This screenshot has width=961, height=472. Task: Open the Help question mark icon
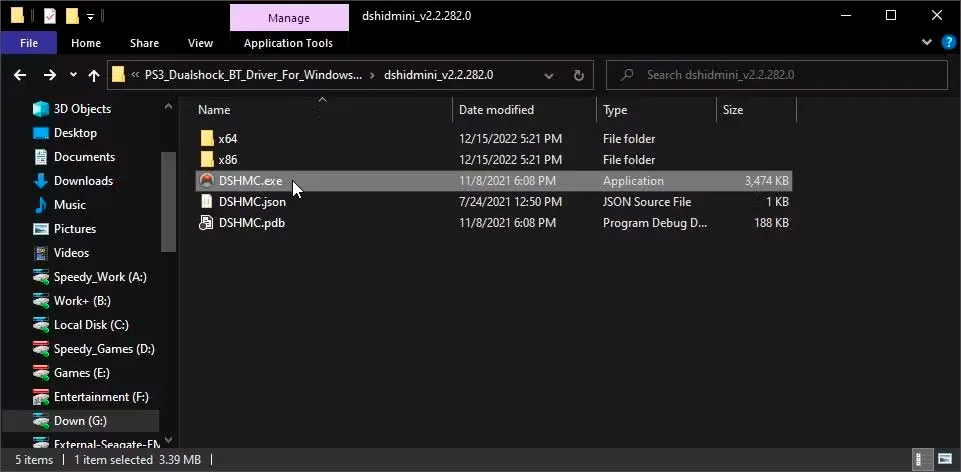pos(948,42)
